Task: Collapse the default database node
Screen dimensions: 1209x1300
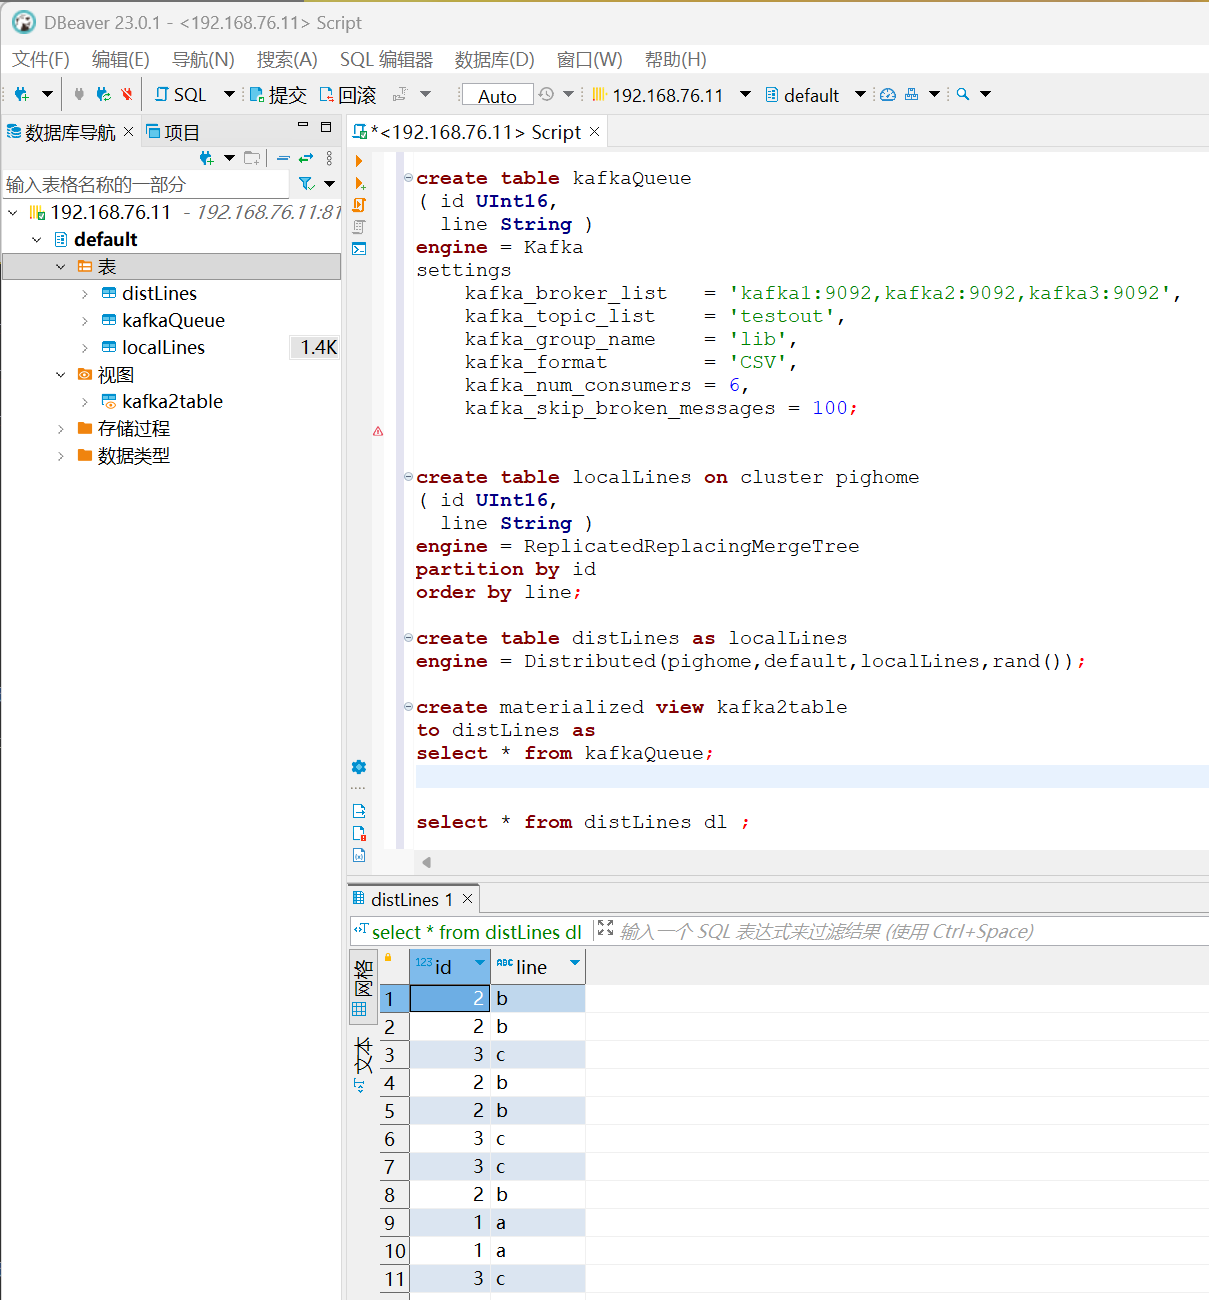Action: 37,239
